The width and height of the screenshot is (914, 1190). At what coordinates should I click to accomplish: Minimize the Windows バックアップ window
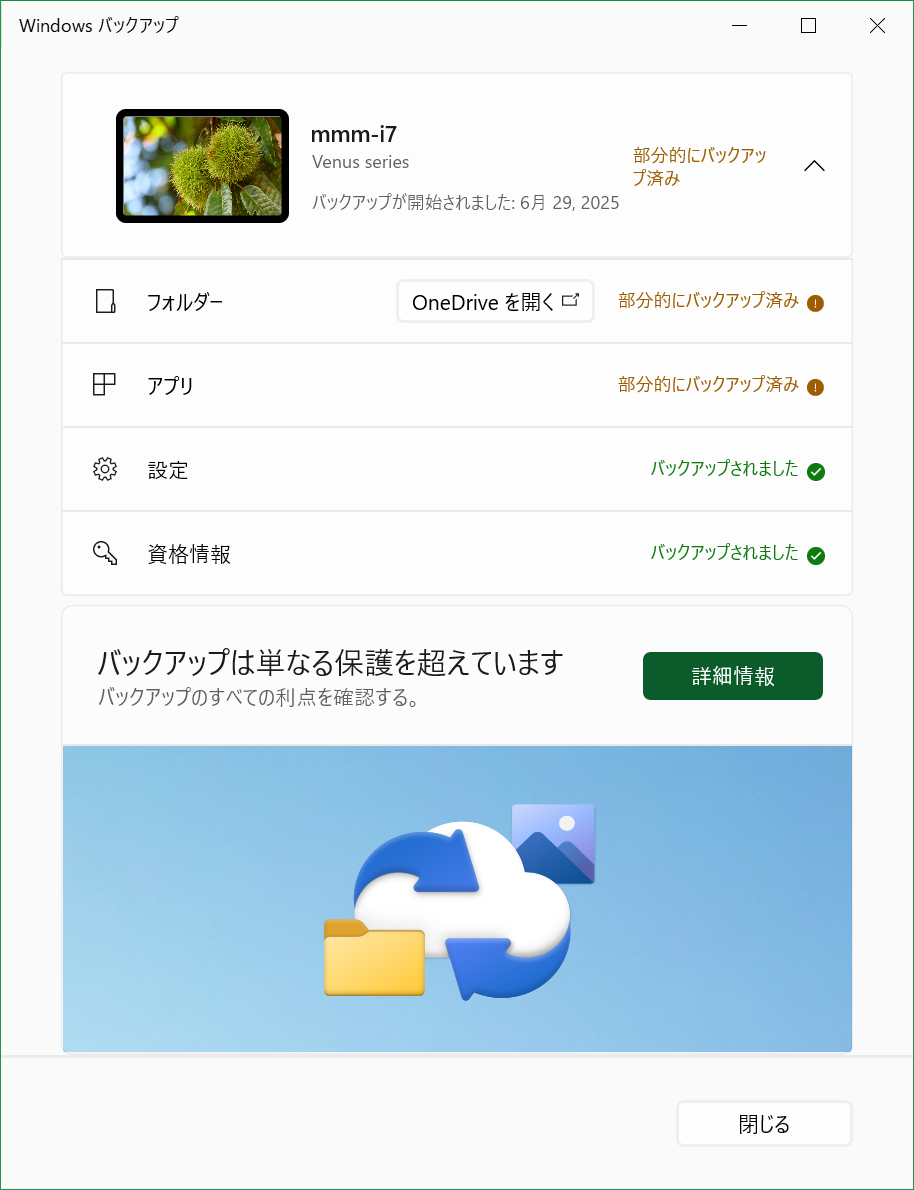click(740, 26)
